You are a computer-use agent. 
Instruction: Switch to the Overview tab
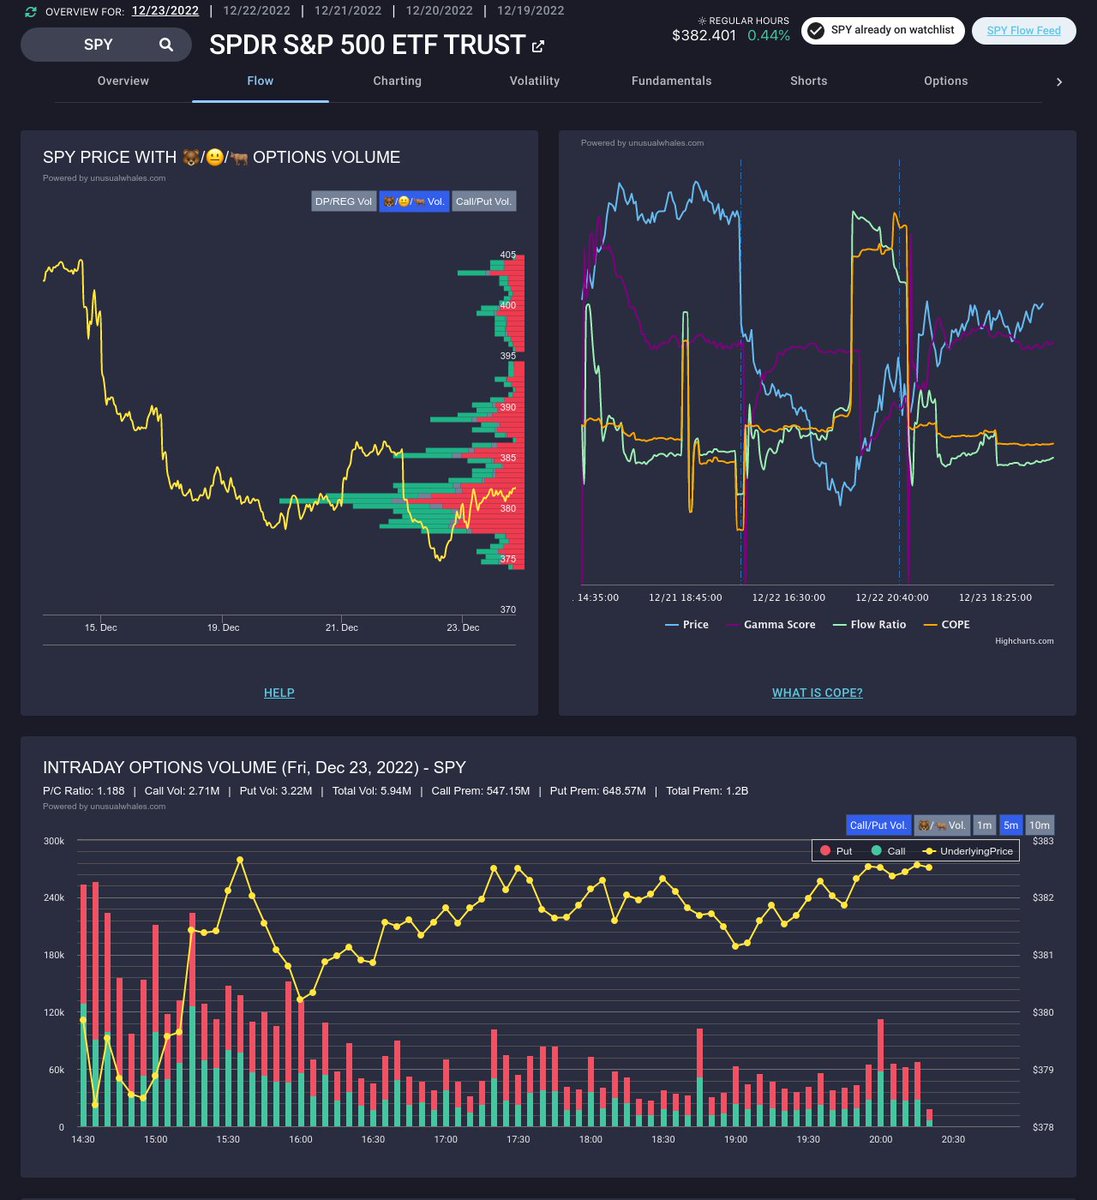coord(123,81)
